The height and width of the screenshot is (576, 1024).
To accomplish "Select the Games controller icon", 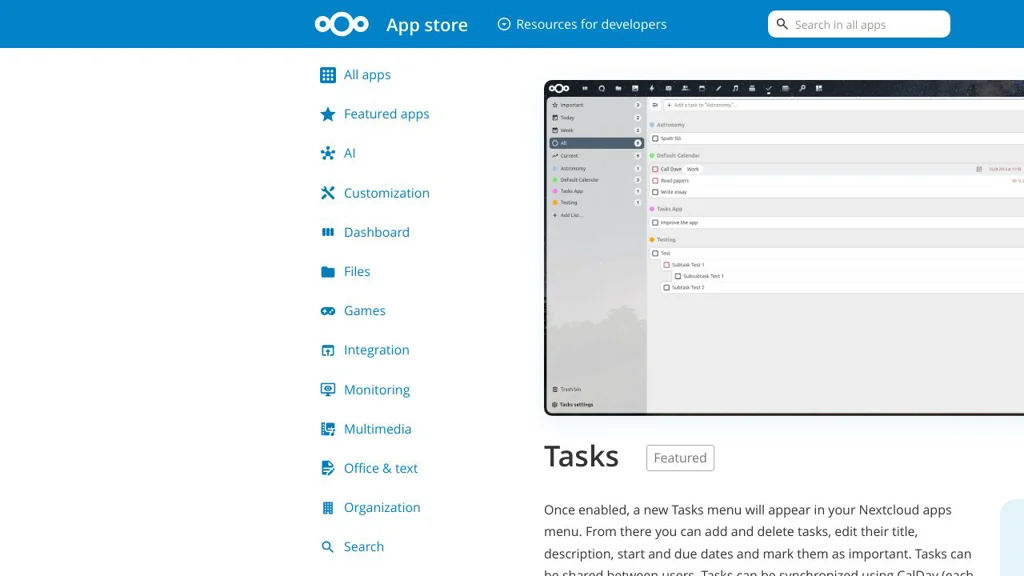I will (x=328, y=311).
